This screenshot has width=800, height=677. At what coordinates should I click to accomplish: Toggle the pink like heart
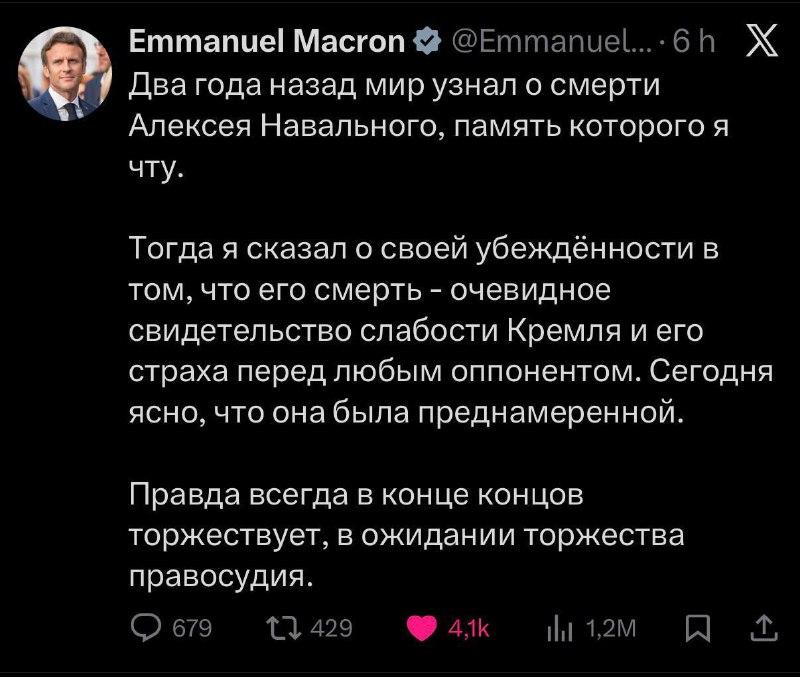click(424, 628)
